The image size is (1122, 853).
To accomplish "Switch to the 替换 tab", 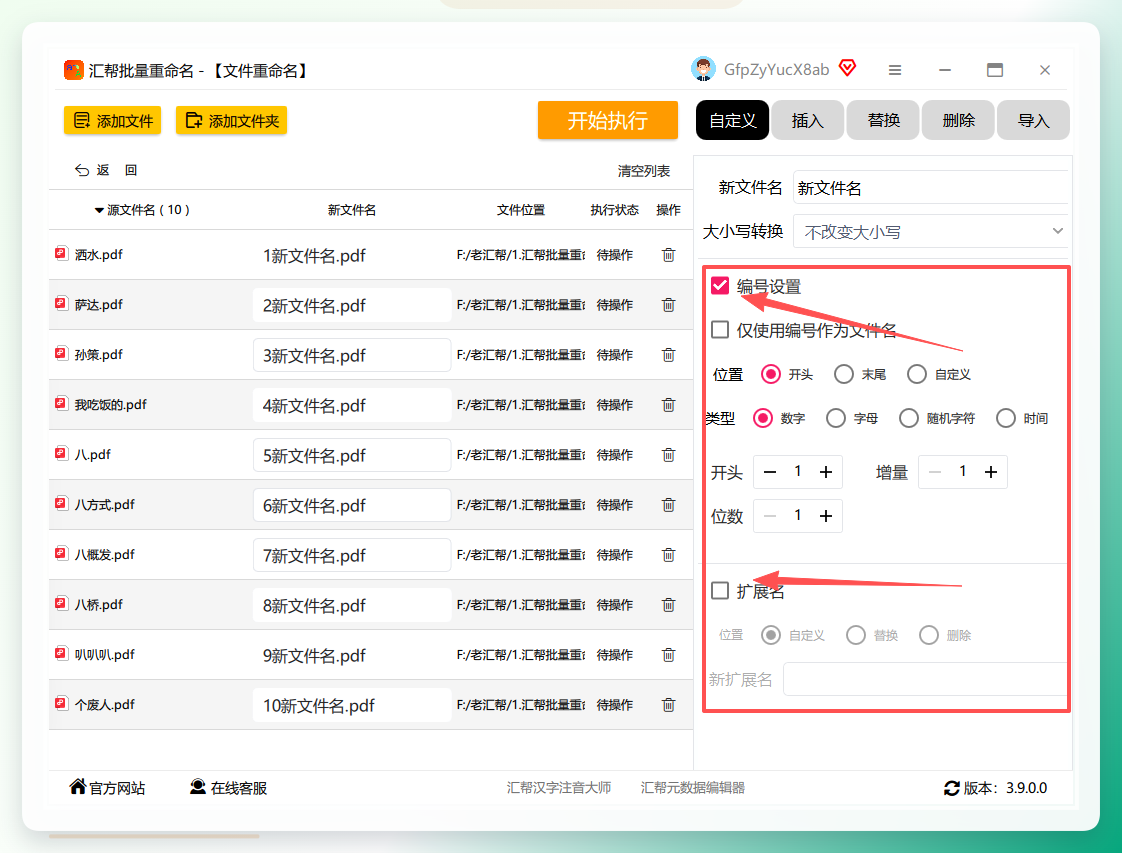I will [x=883, y=120].
